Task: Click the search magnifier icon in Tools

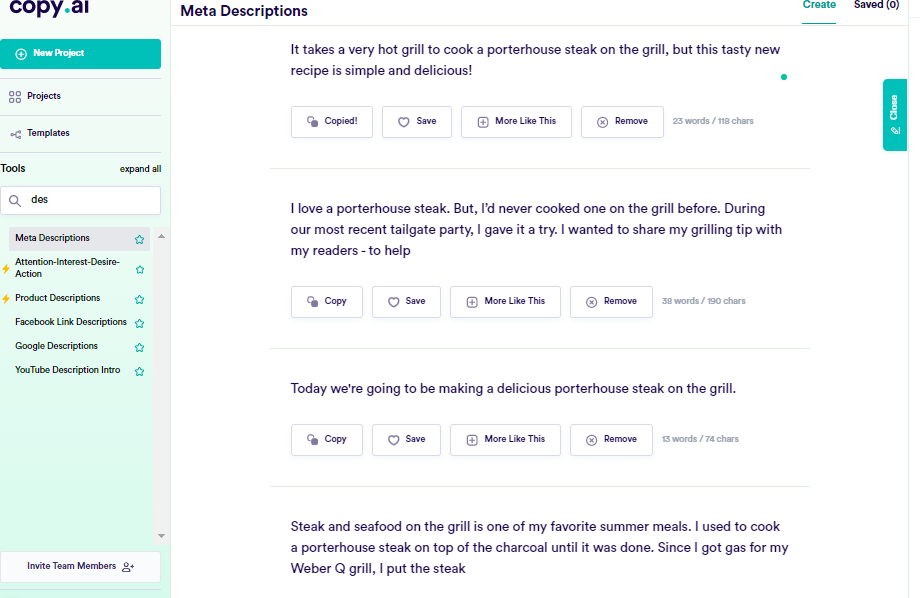Action: pos(15,200)
